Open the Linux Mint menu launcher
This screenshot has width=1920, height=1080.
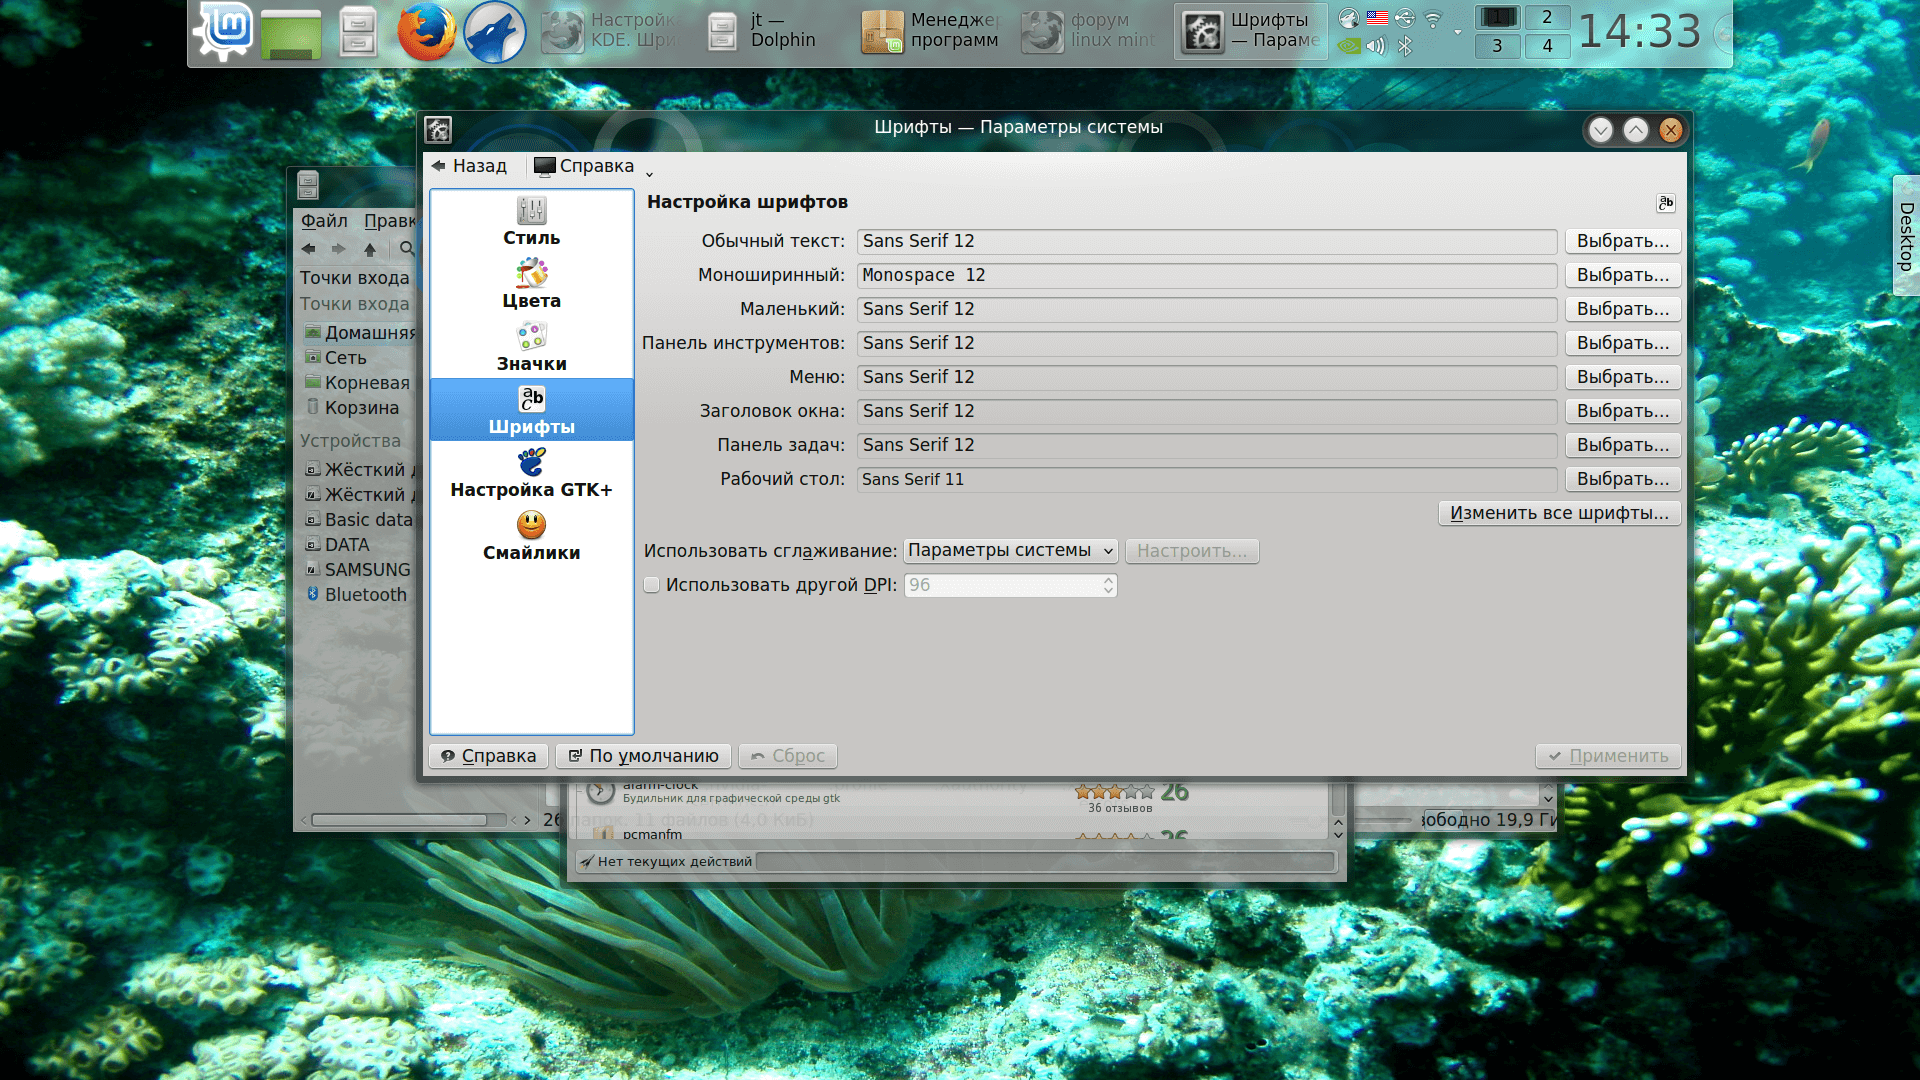(x=224, y=32)
